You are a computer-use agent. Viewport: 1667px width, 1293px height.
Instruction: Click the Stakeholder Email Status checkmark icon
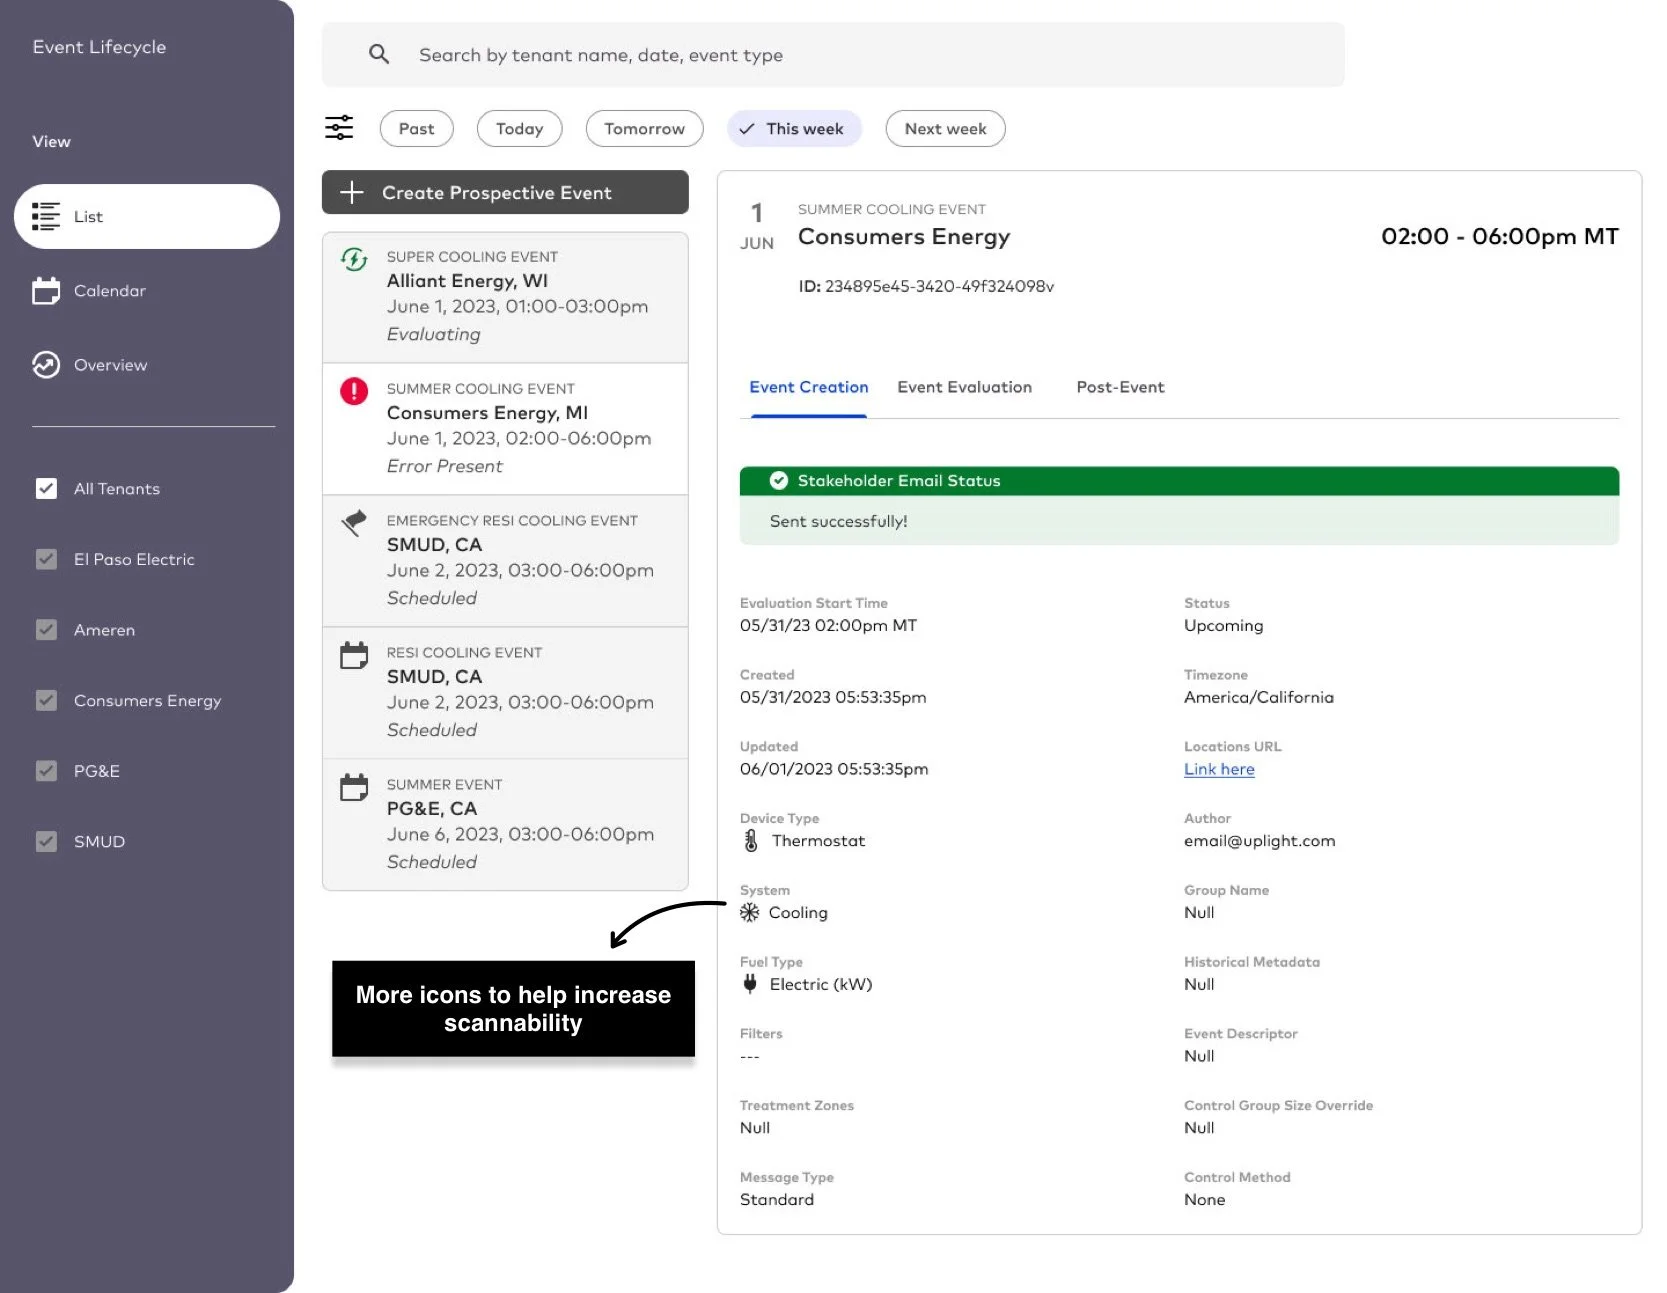point(779,481)
